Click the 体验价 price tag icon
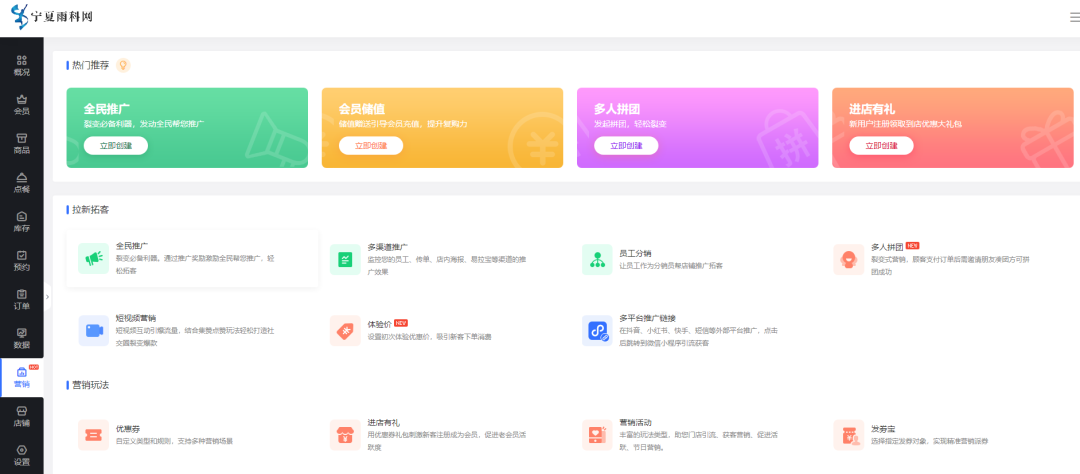Screen dimensions: 1080x474 [x=345, y=331]
